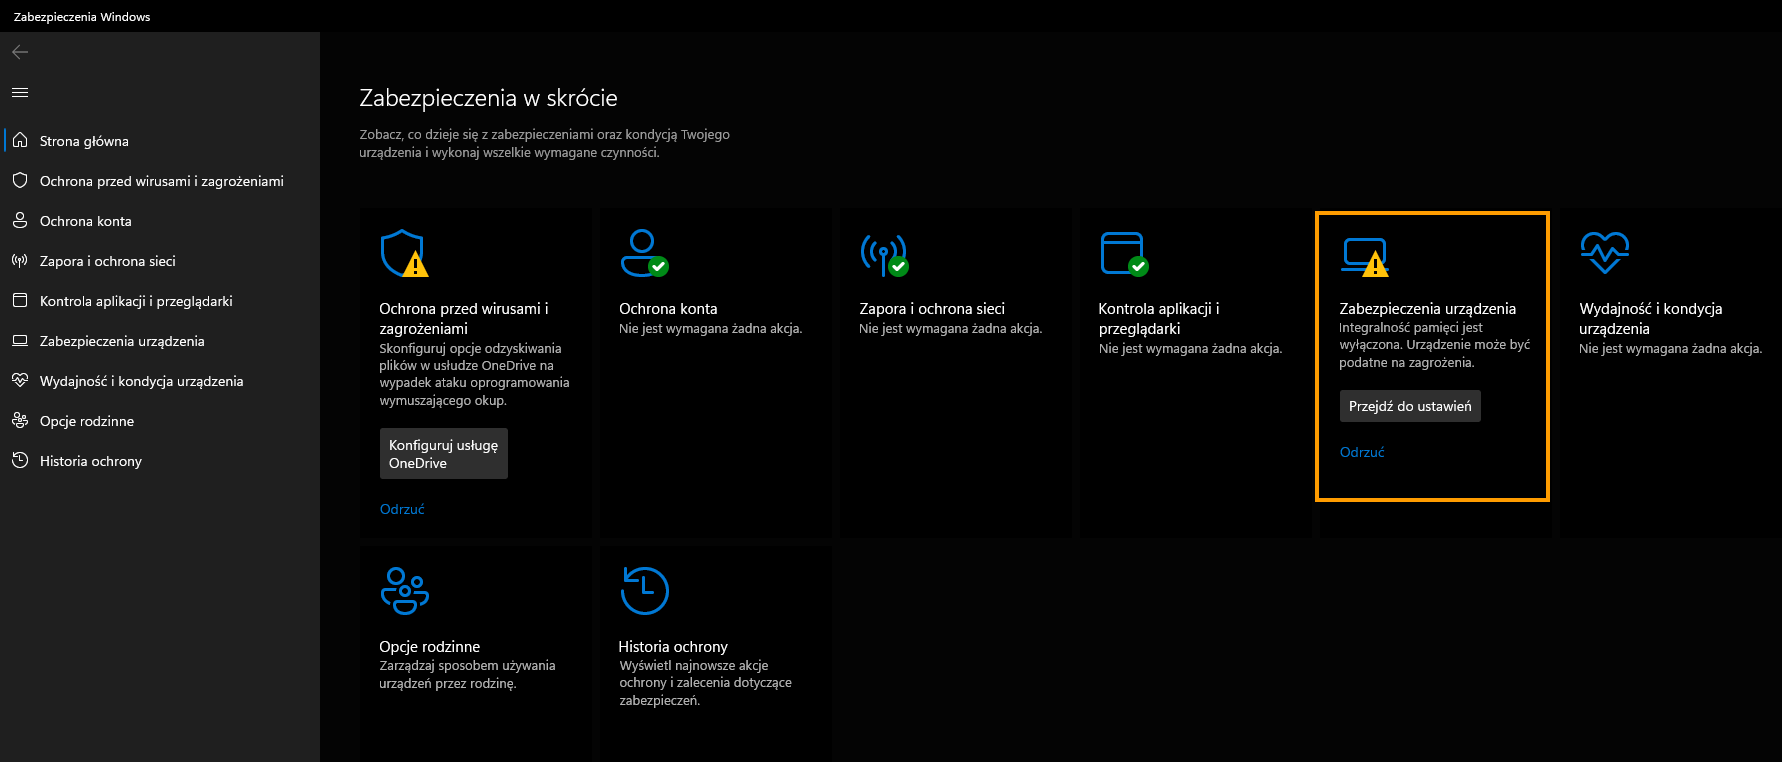Click Konfiguruj usługę OneDrive button
Screen dimensions: 1782x762
coord(443,454)
